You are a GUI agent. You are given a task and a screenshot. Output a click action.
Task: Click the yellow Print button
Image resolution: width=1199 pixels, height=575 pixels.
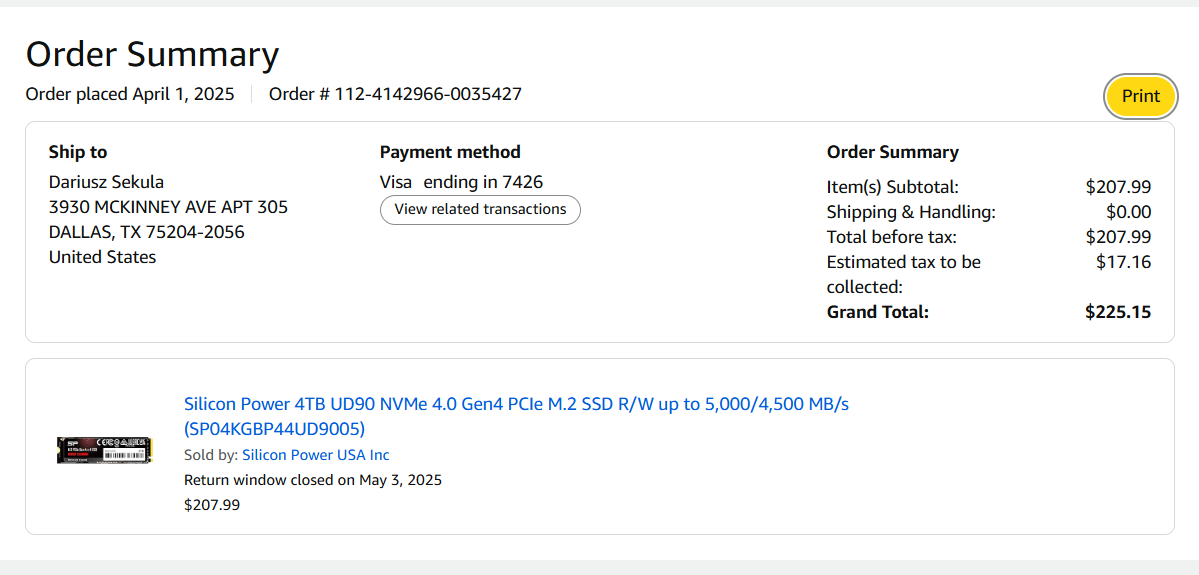coord(1140,96)
